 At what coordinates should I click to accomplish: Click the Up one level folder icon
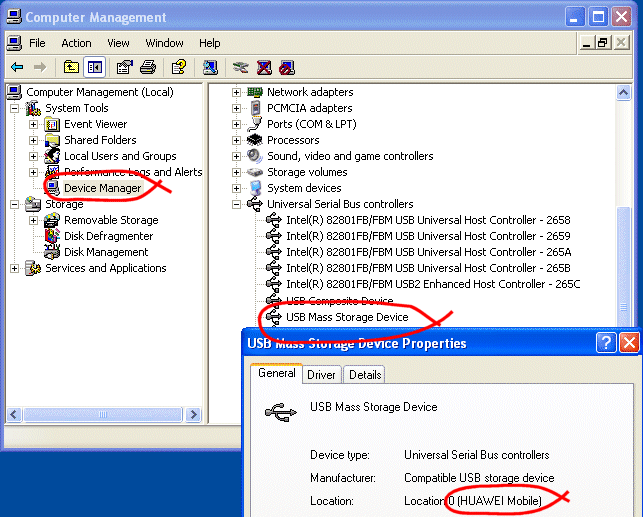pos(71,67)
